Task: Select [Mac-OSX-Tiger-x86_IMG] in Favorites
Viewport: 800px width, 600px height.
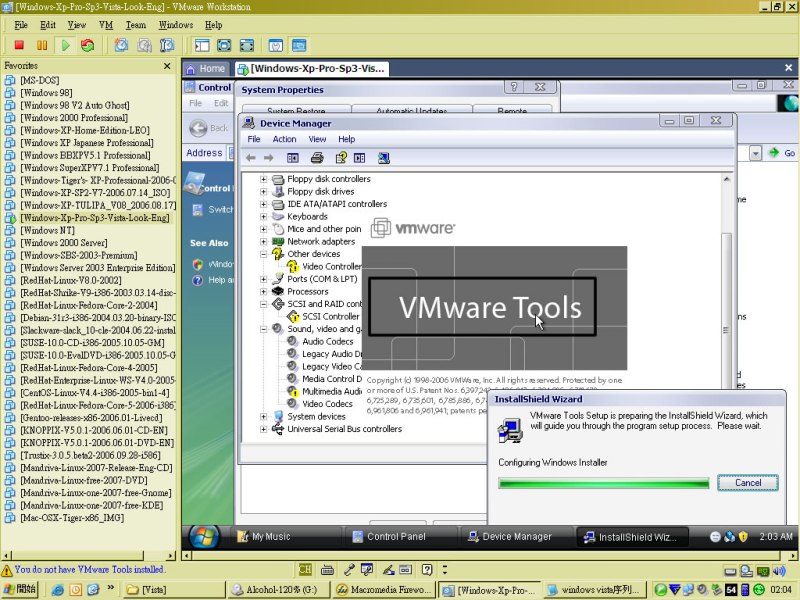Action: tap(72, 518)
